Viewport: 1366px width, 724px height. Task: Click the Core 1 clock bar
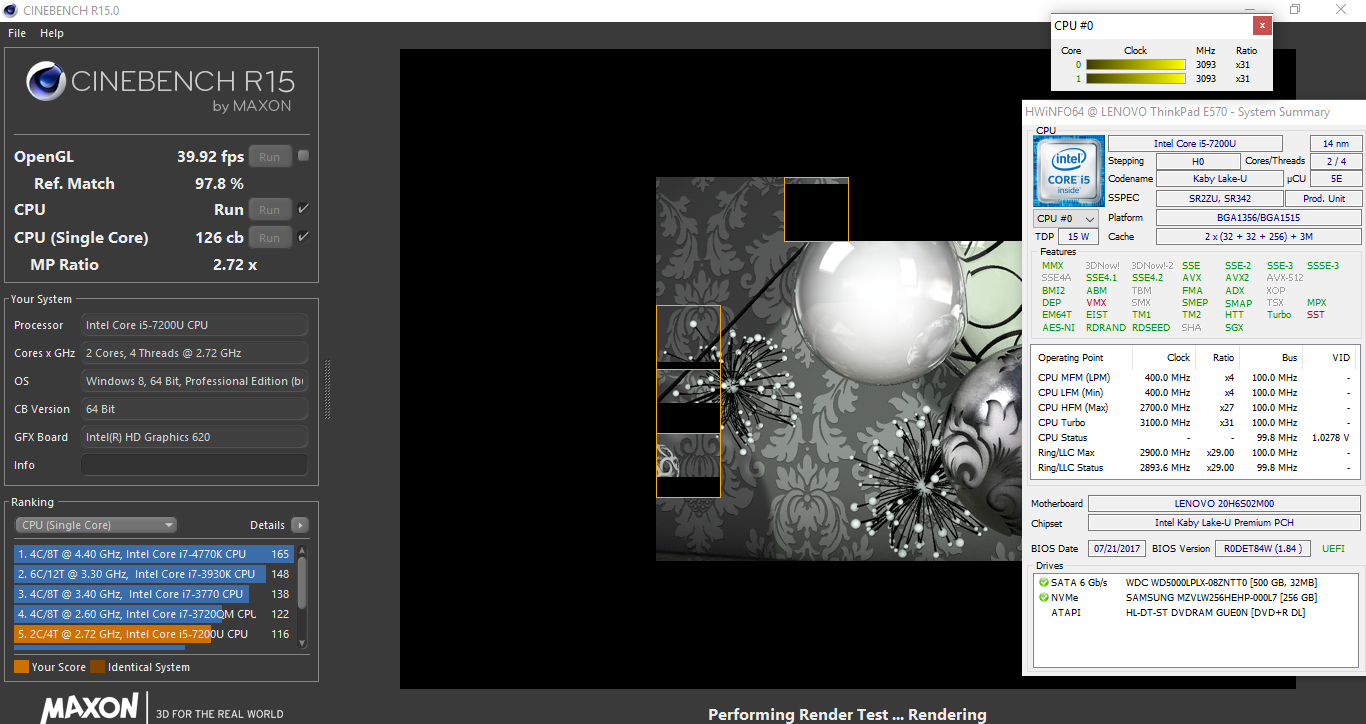(1135, 79)
